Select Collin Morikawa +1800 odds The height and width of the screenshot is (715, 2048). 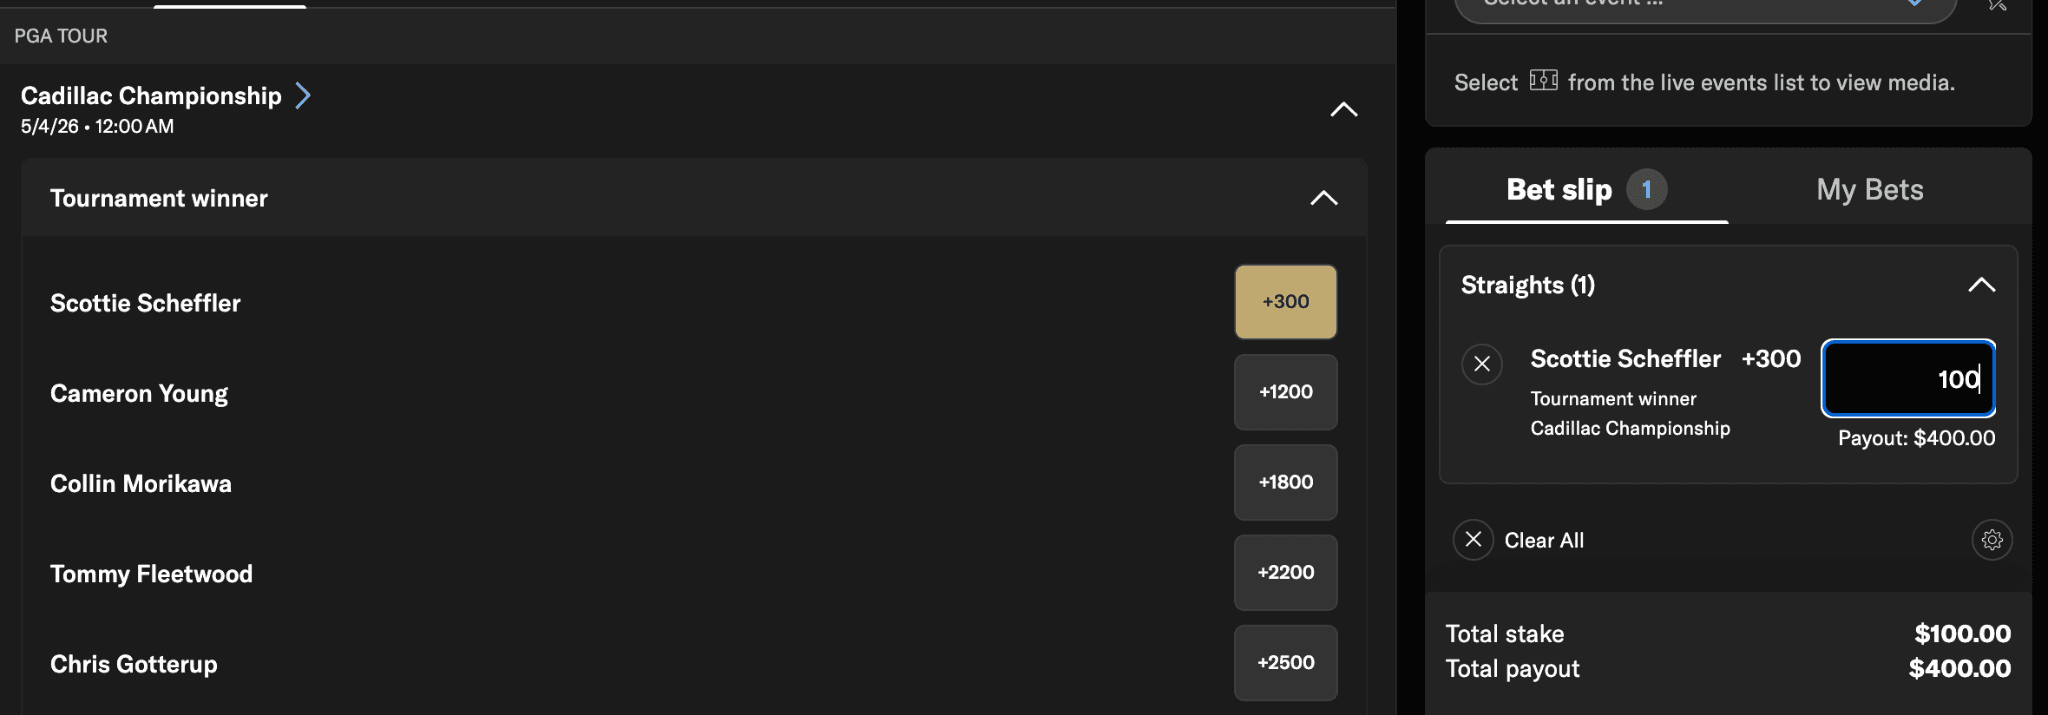1285,482
